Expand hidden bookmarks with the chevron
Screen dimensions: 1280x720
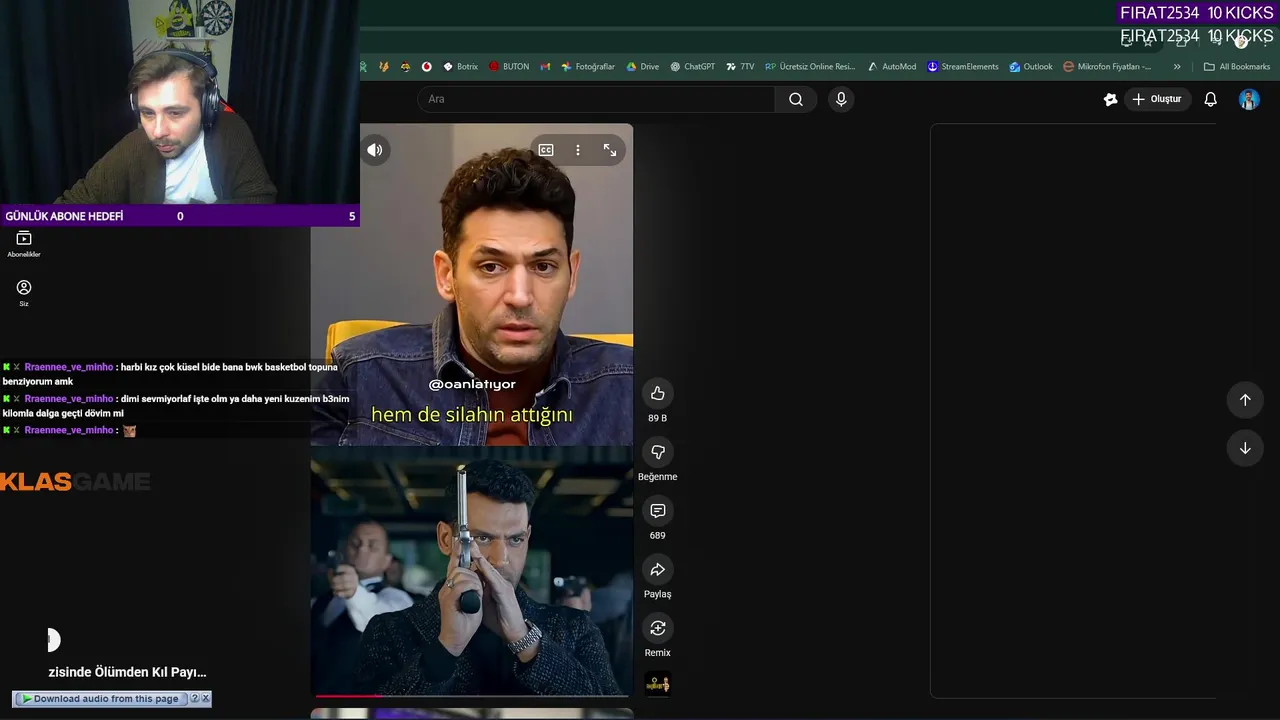pyautogui.click(x=1177, y=67)
